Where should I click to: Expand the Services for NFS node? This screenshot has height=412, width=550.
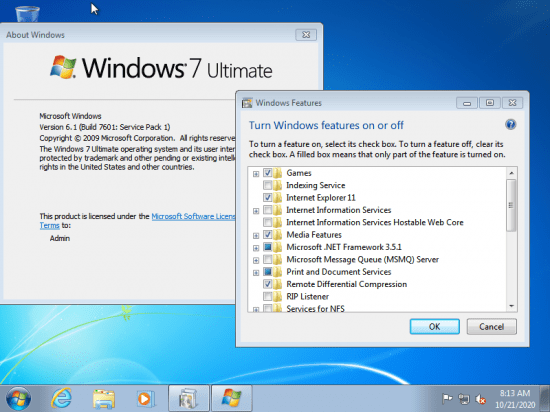click(256, 309)
